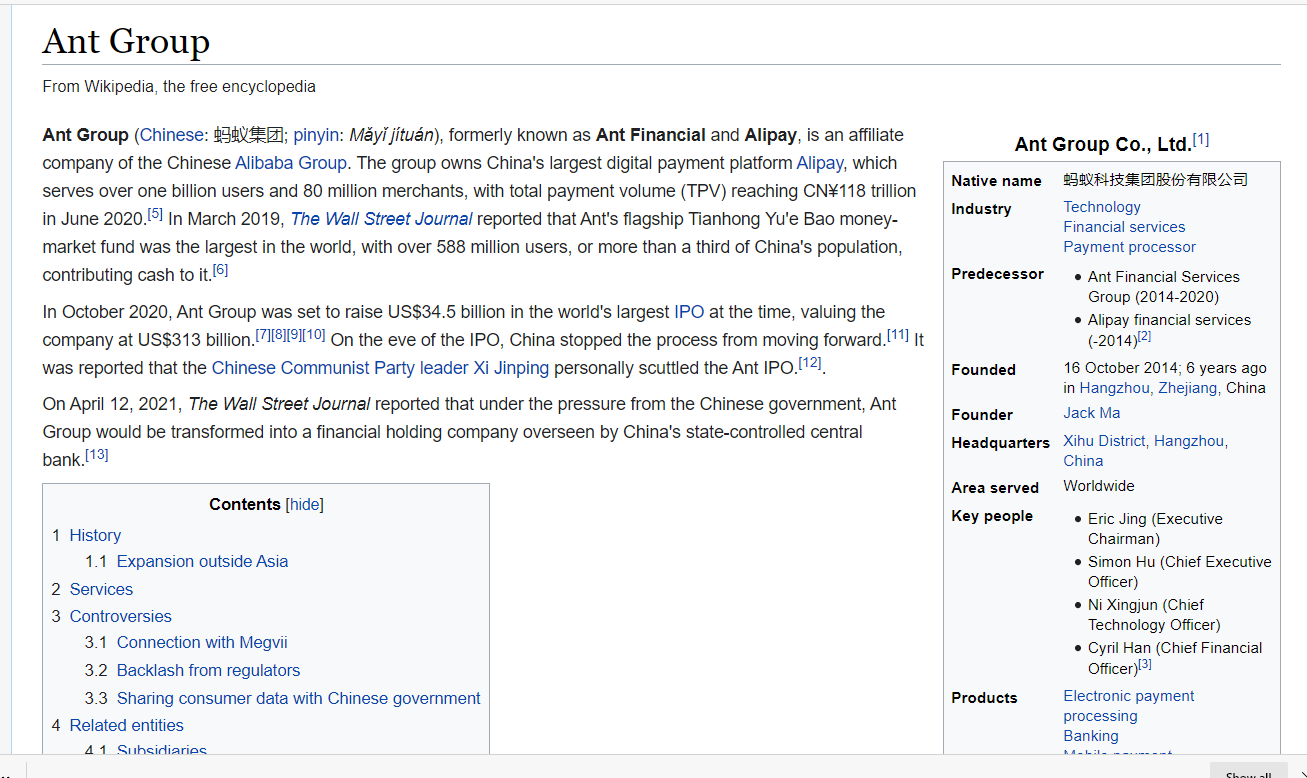Go to Related entities section

tap(126, 726)
